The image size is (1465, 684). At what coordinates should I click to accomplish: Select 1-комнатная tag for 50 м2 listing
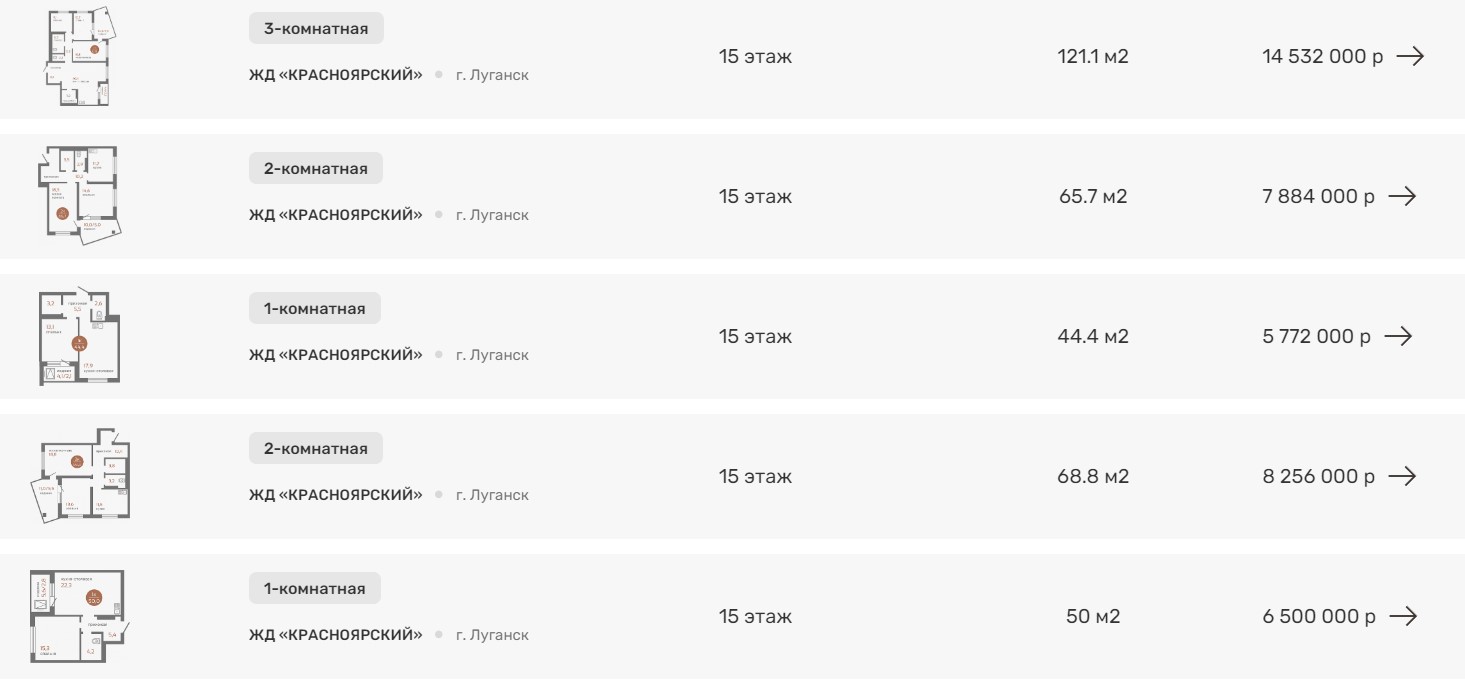pyautogui.click(x=315, y=589)
